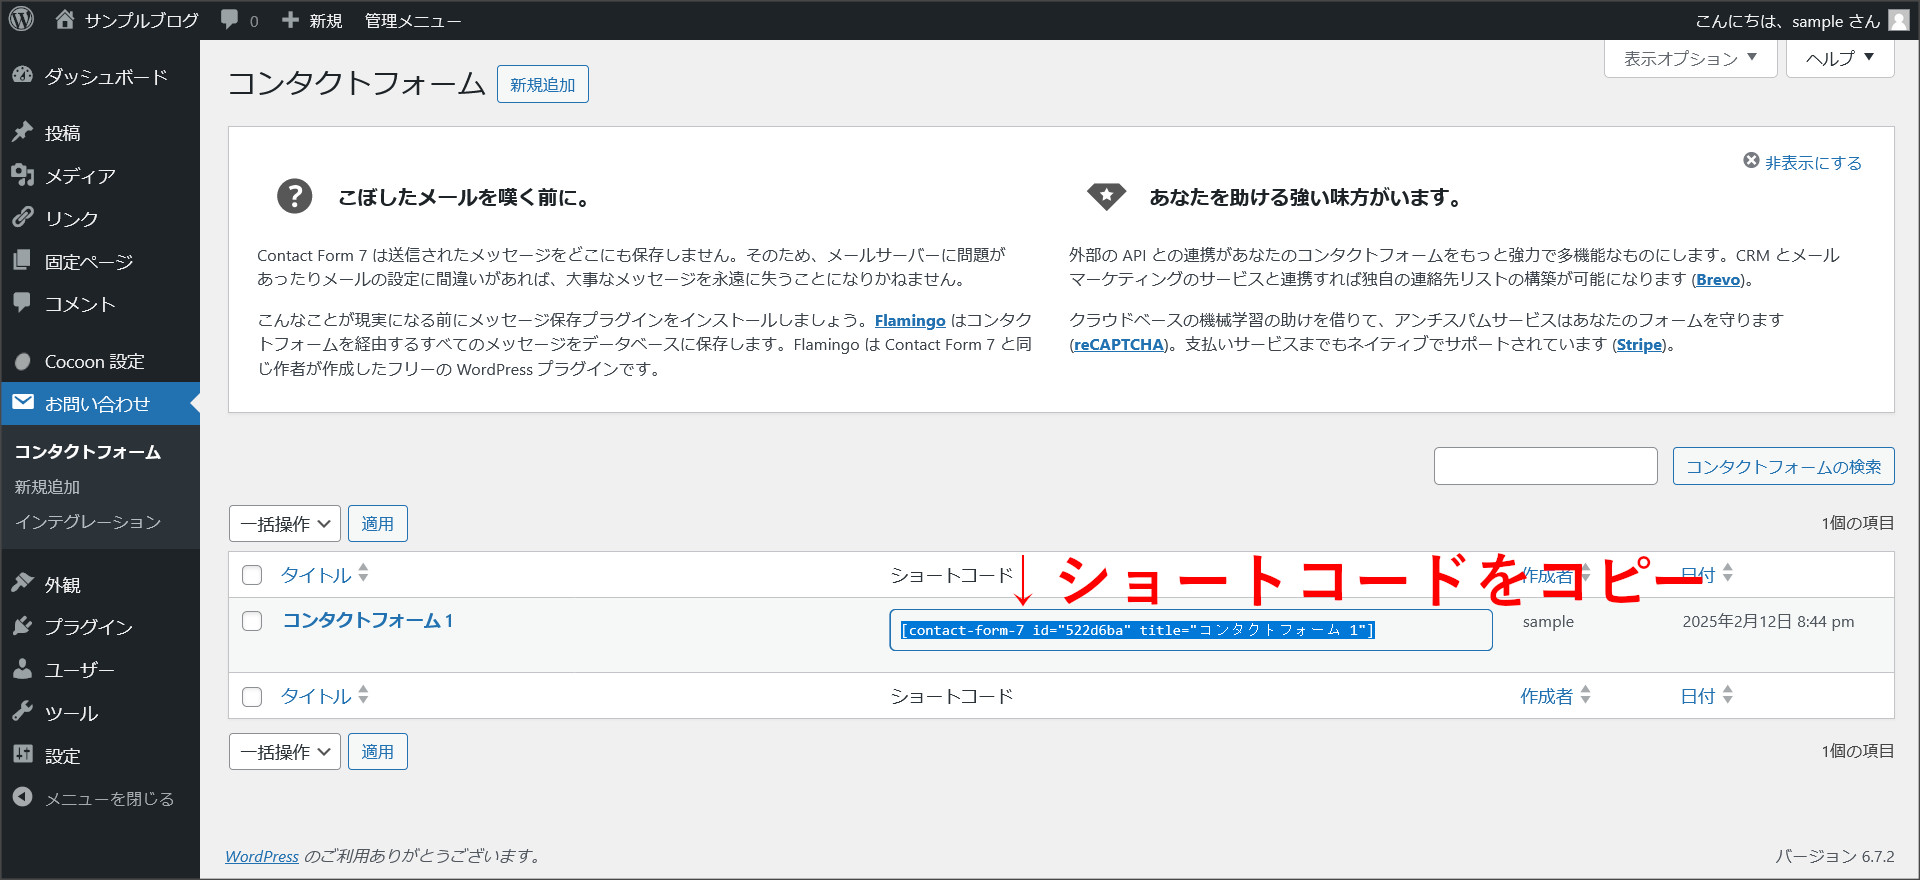The height and width of the screenshot is (880, 1920).
Task: Open ダッシュボード from the sidebar
Action: tap(105, 77)
